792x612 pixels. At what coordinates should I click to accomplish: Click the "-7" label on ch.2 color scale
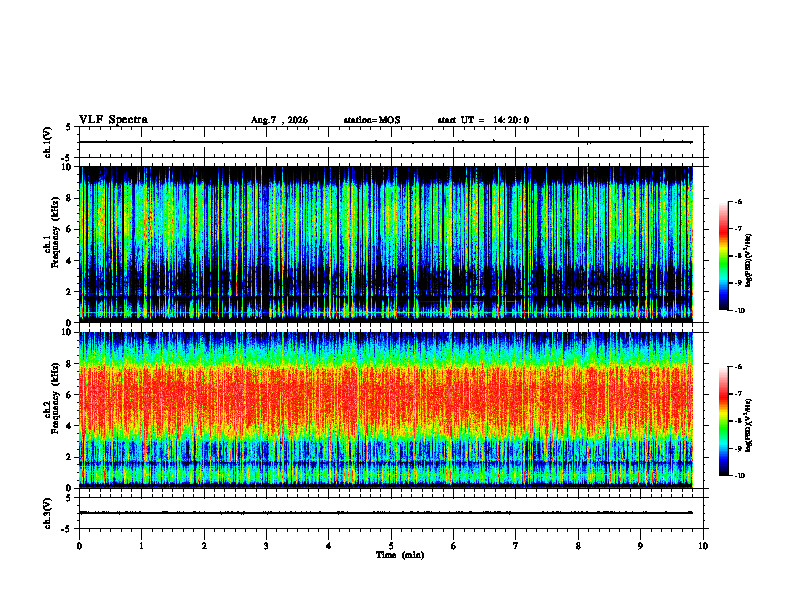pos(738,394)
